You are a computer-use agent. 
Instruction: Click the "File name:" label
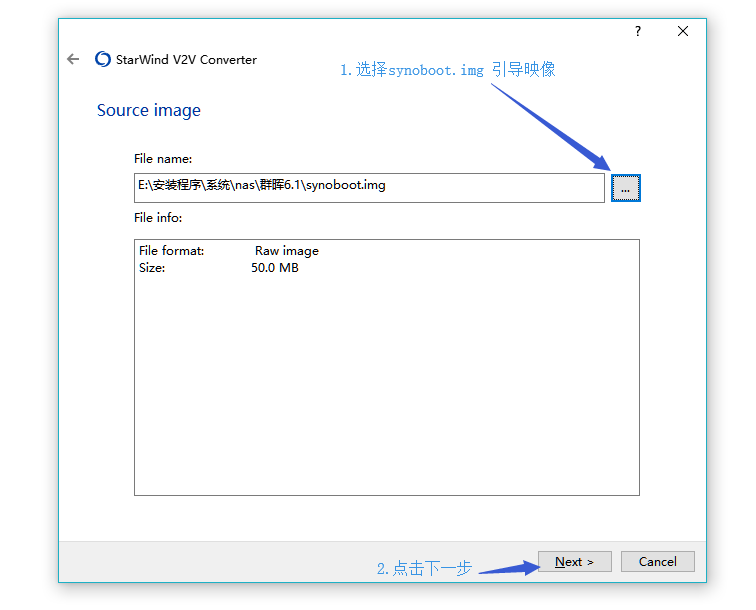(x=163, y=159)
